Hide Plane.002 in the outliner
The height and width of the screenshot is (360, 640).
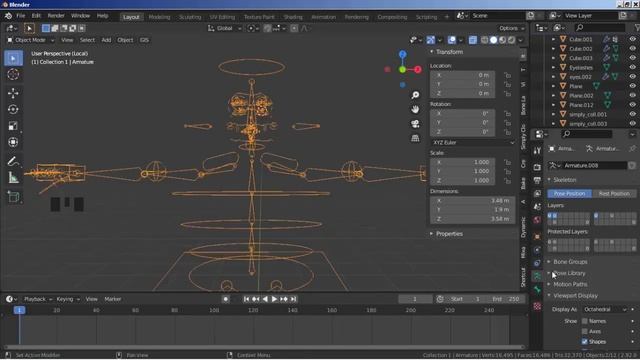632,96
